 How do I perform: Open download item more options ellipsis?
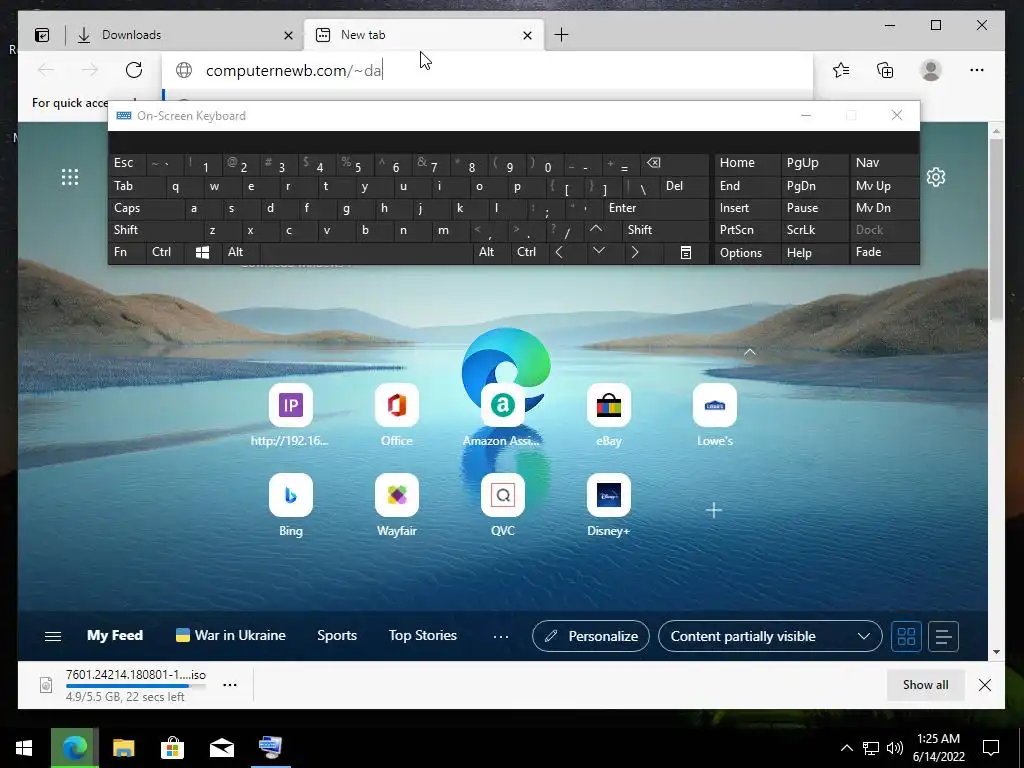click(x=230, y=685)
